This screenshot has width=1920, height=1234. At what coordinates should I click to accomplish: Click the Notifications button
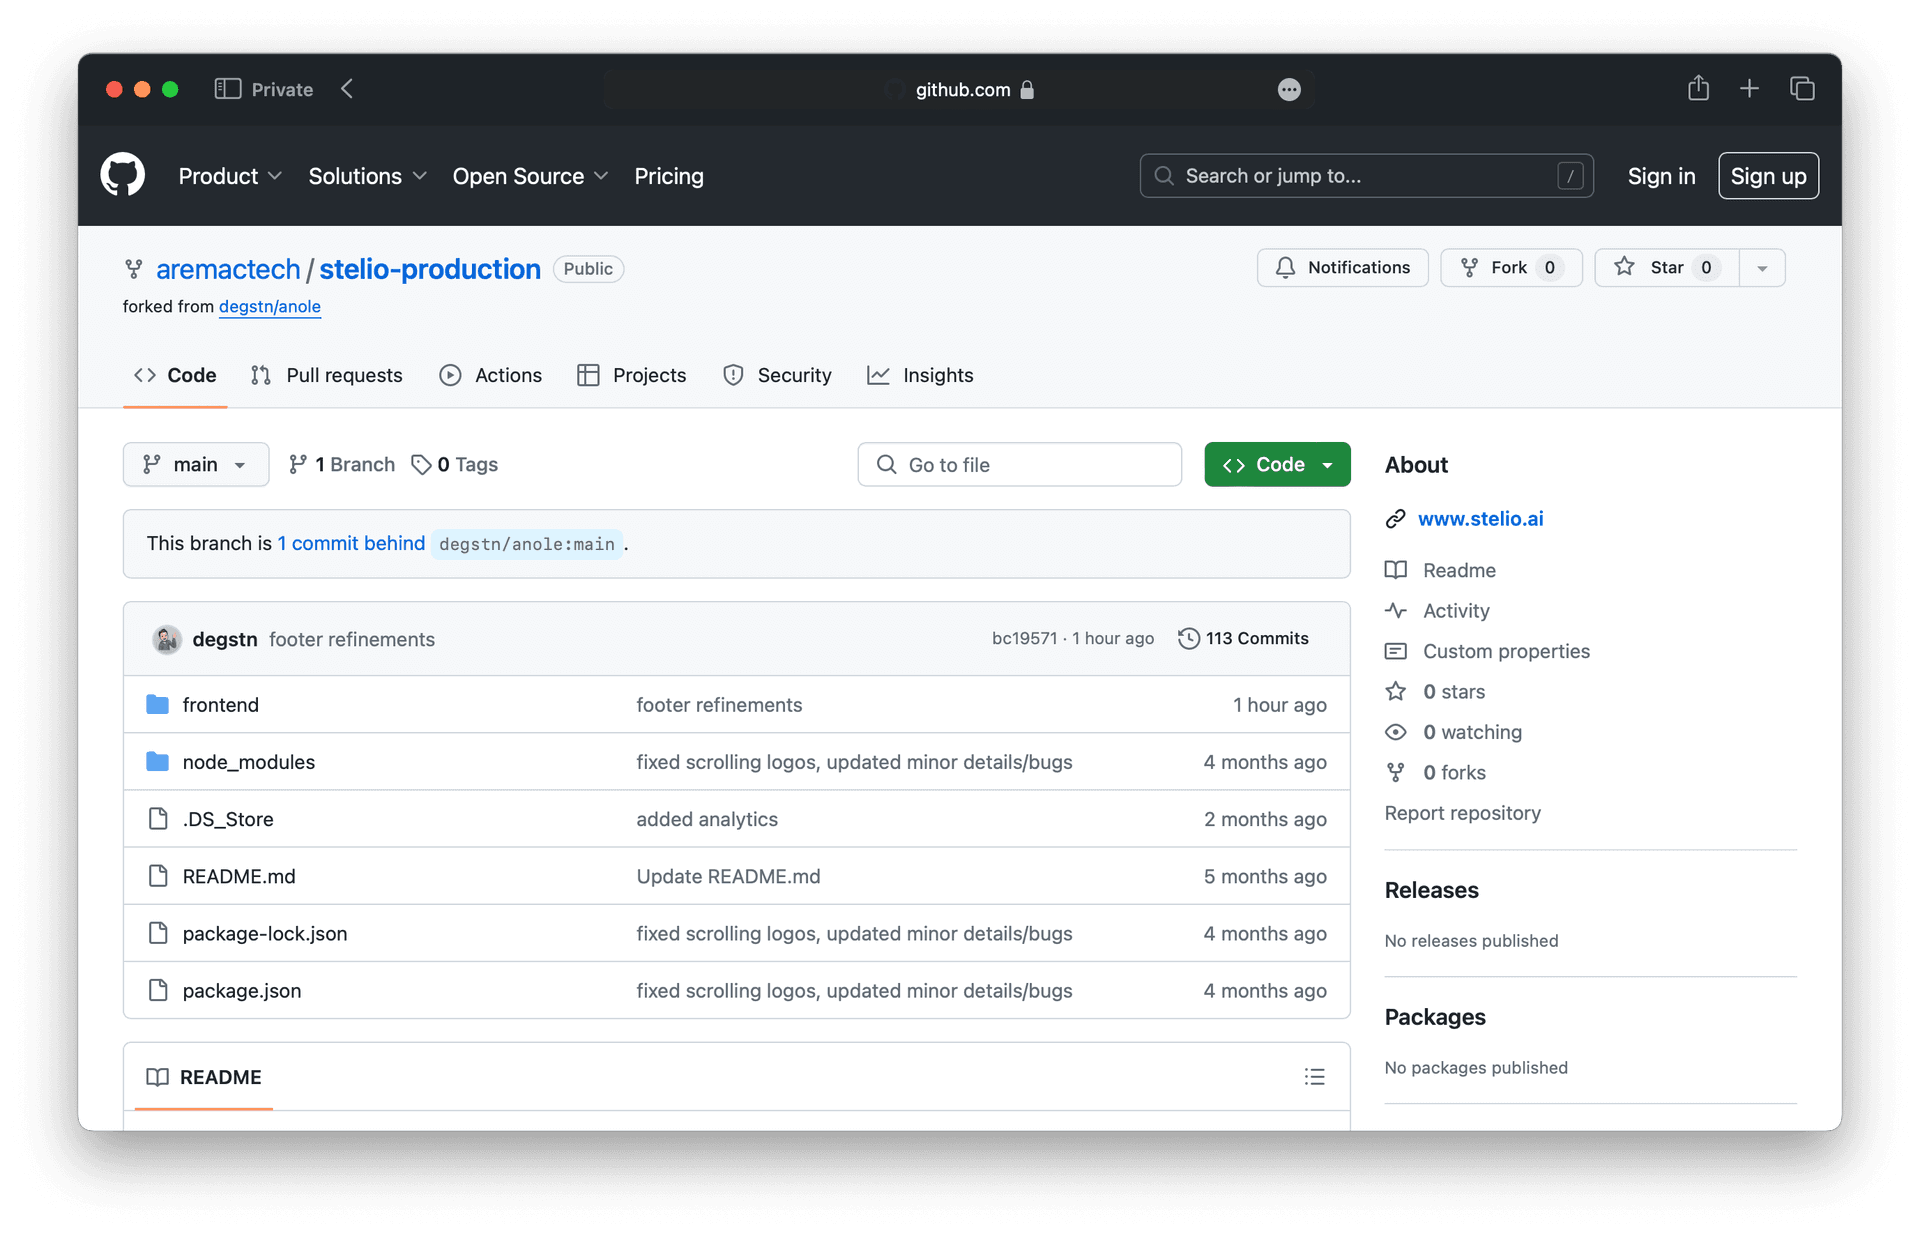(1342, 268)
